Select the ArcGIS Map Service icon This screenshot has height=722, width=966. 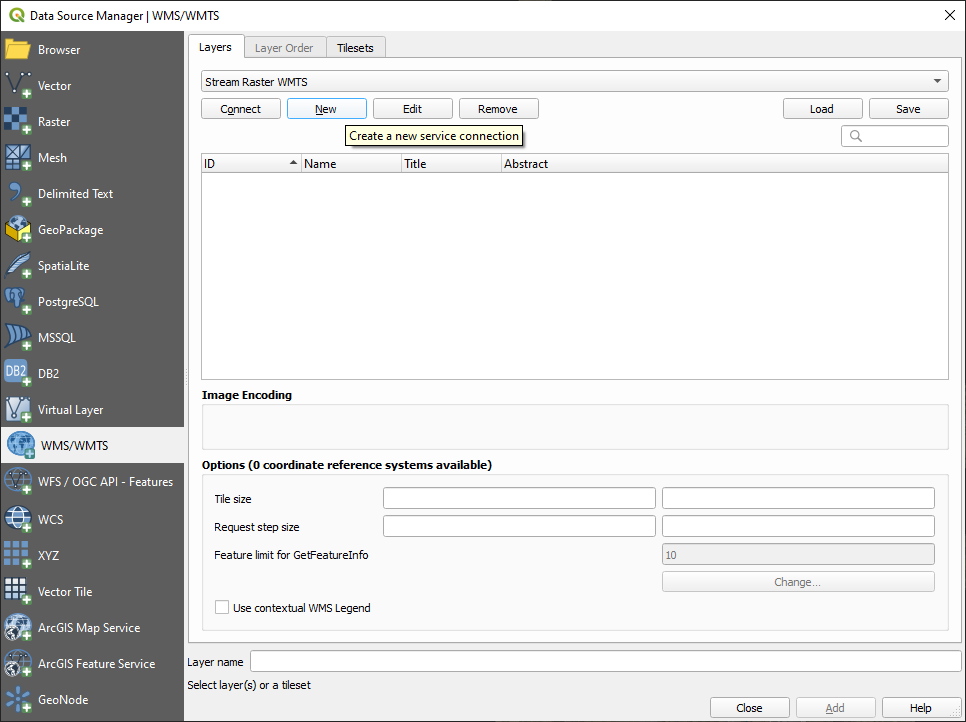tap(17, 628)
